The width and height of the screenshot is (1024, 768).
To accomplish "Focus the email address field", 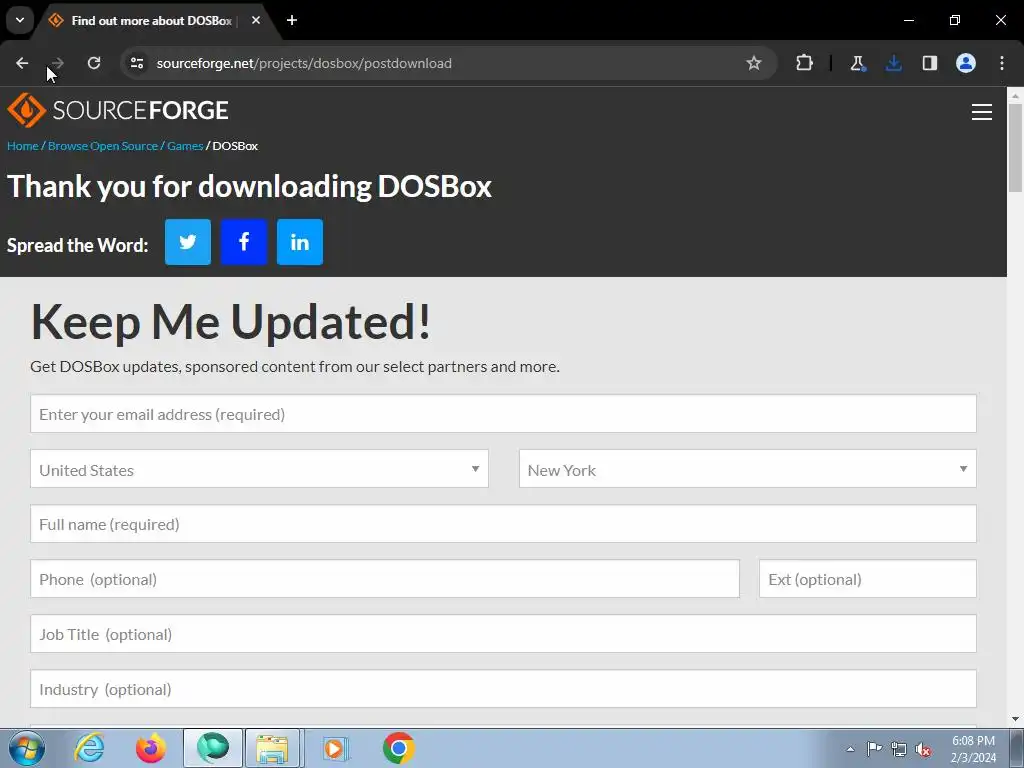I will 504,413.
